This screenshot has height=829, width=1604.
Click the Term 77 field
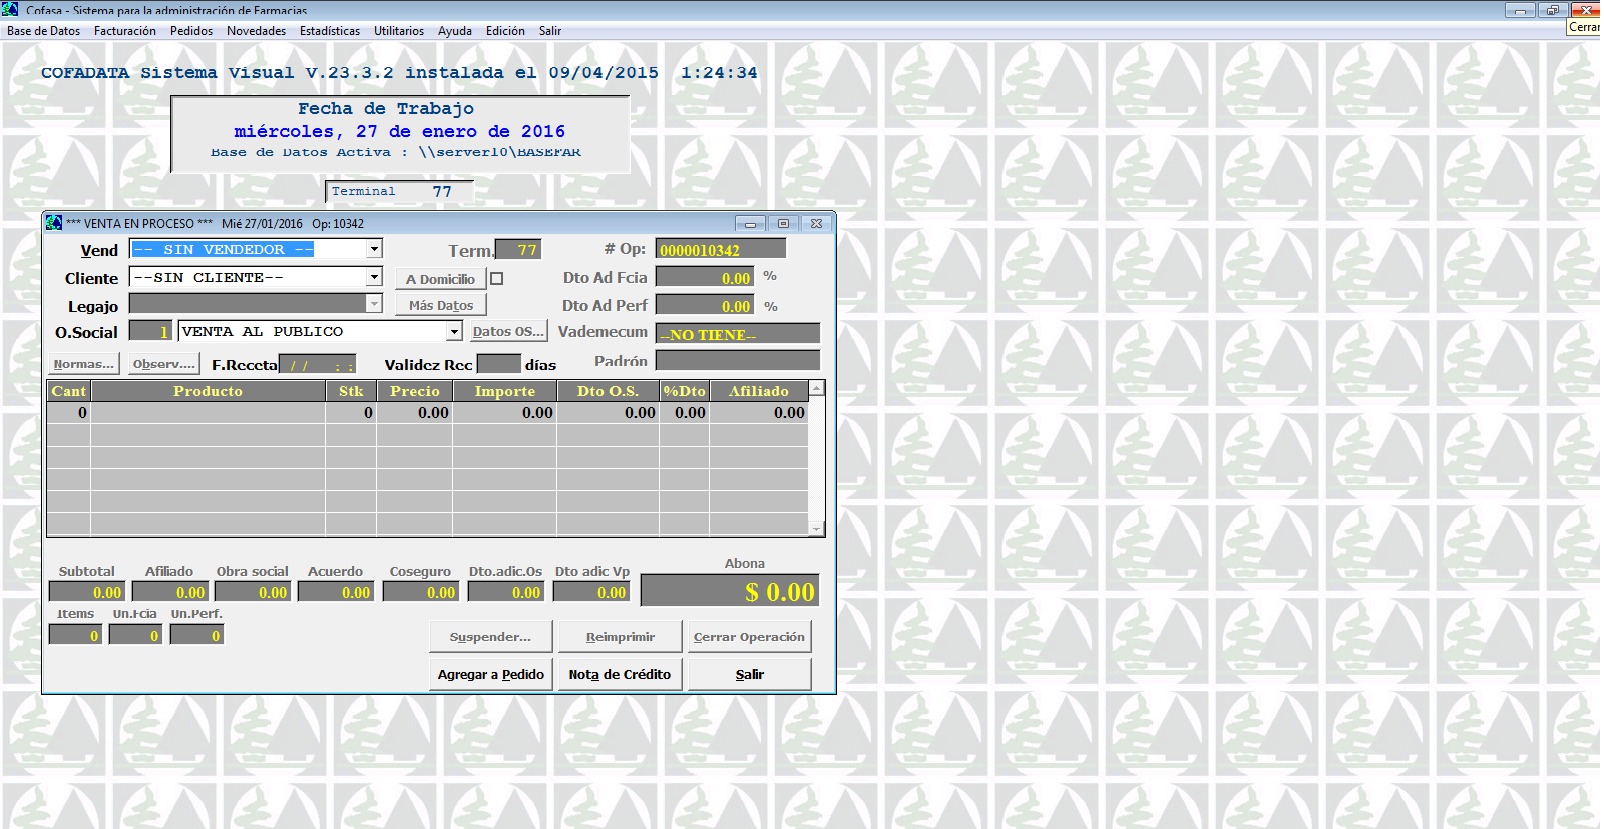click(x=517, y=250)
